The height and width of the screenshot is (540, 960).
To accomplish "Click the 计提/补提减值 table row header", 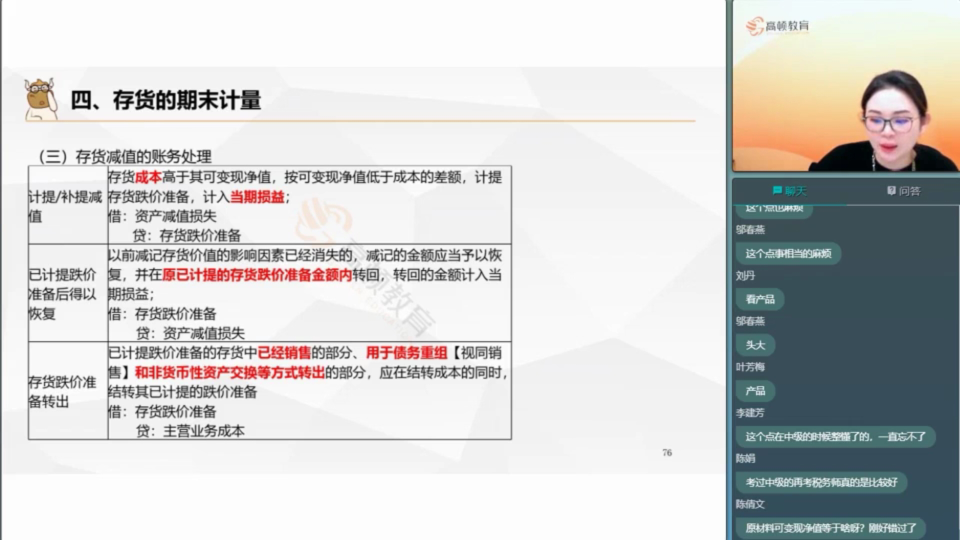I will tap(64, 204).
